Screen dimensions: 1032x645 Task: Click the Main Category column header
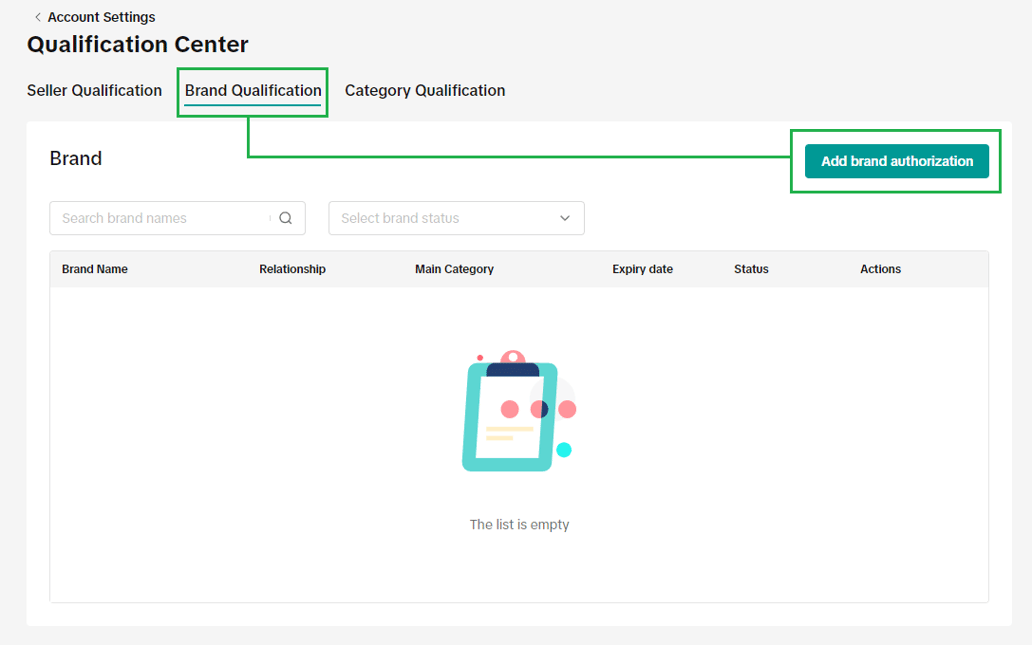click(x=454, y=268)
